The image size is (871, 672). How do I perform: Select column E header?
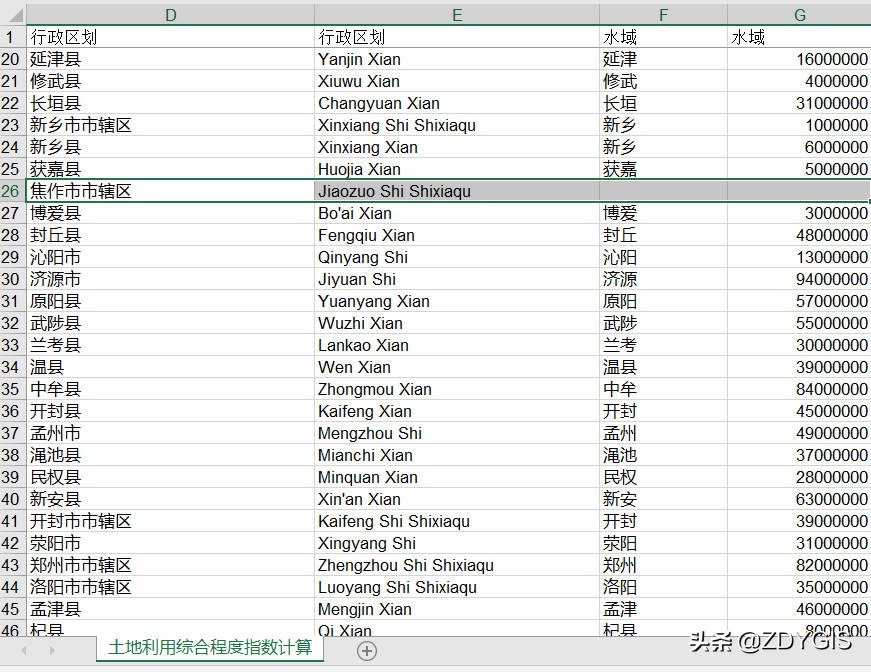click(x=457, y=14)
